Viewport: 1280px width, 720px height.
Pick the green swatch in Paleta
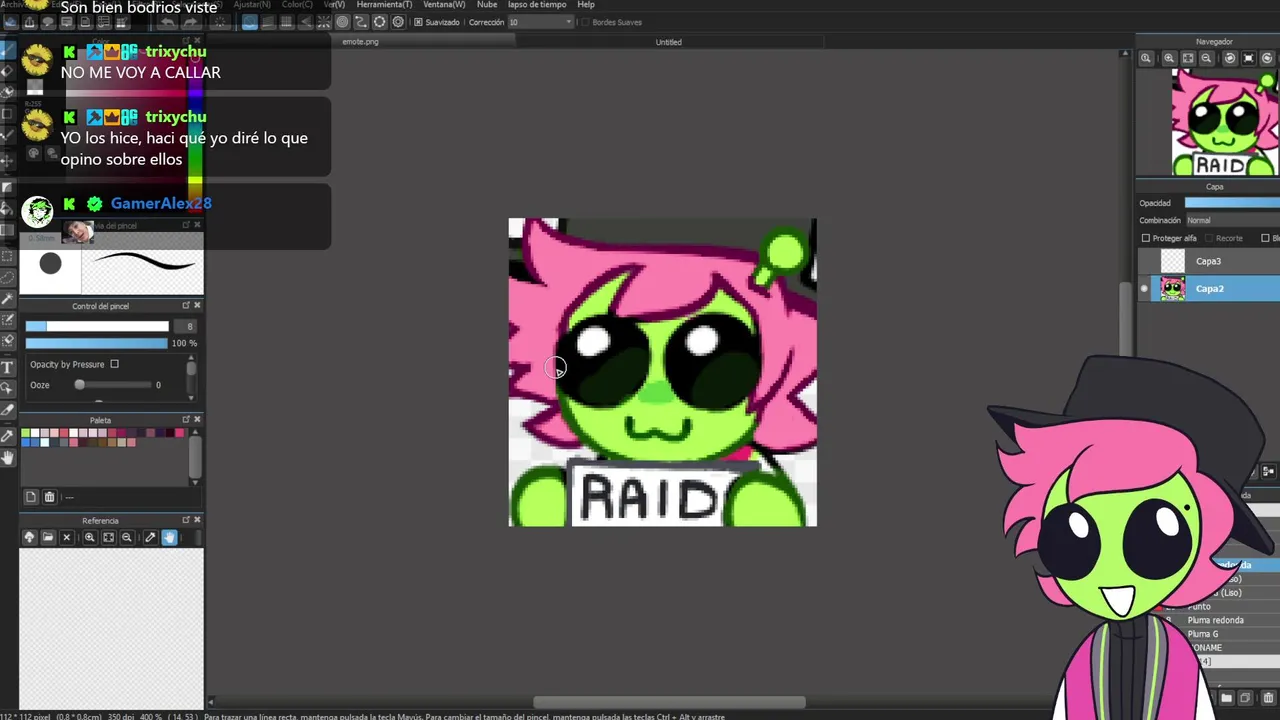coord(25,433)
